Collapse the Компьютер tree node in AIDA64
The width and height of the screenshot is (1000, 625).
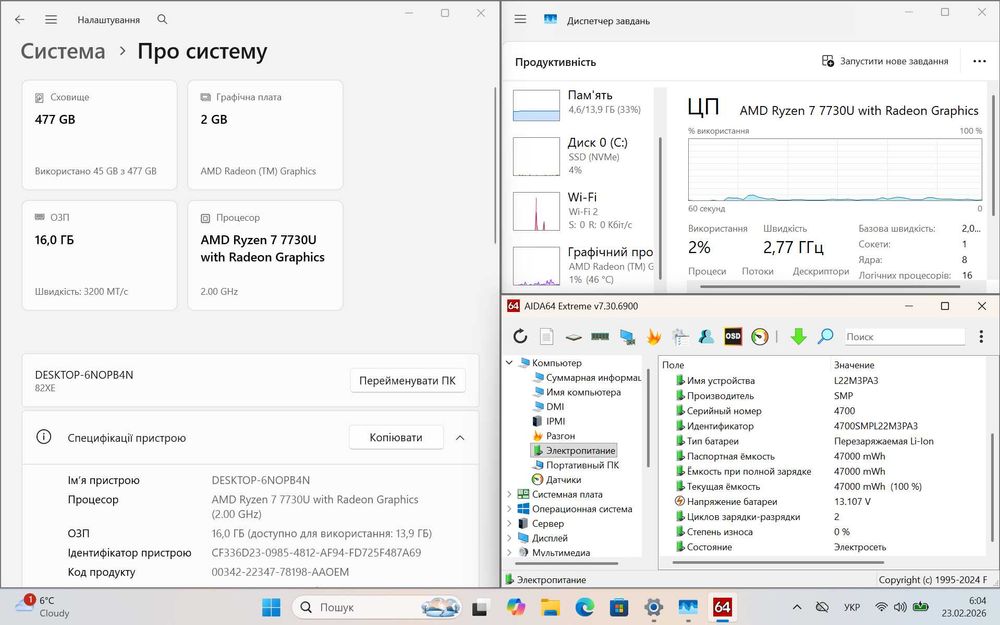pyautogui.click(x=510, y=363)
